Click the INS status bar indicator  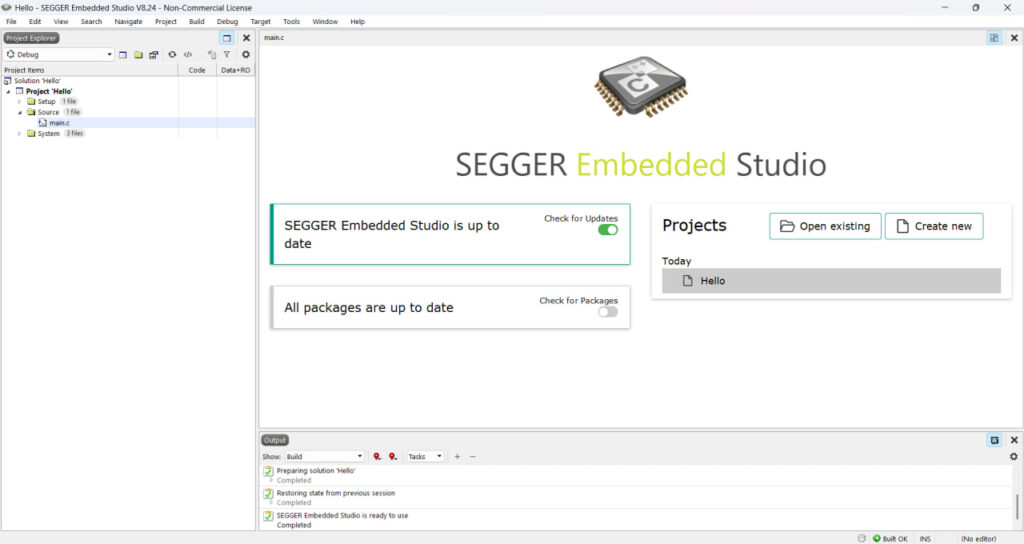click(925, 539)
